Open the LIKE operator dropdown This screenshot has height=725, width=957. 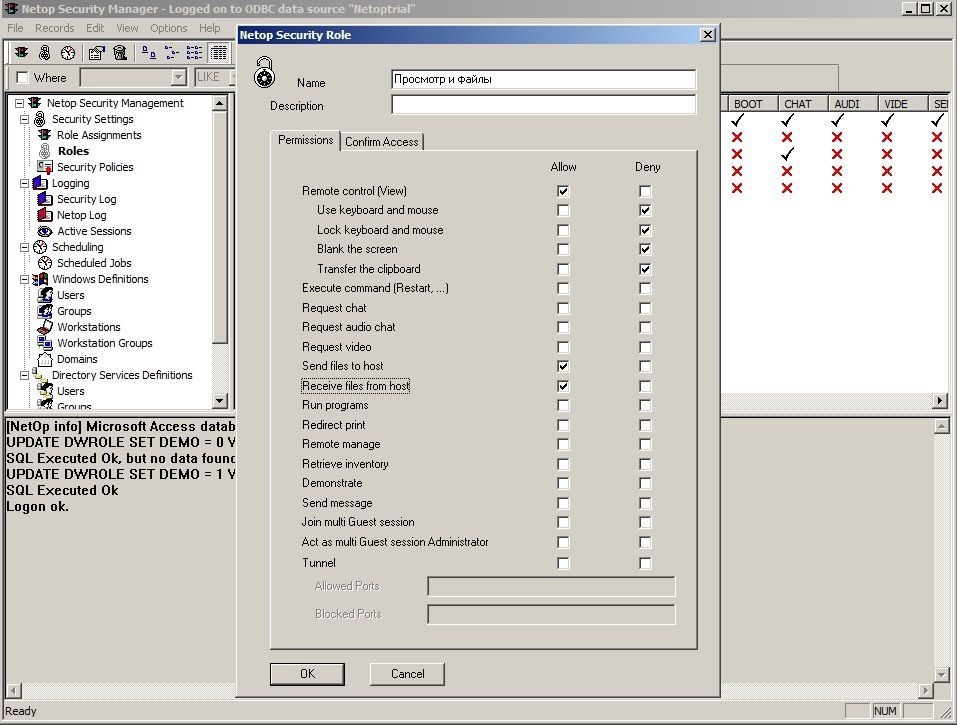tap(233, 78)
